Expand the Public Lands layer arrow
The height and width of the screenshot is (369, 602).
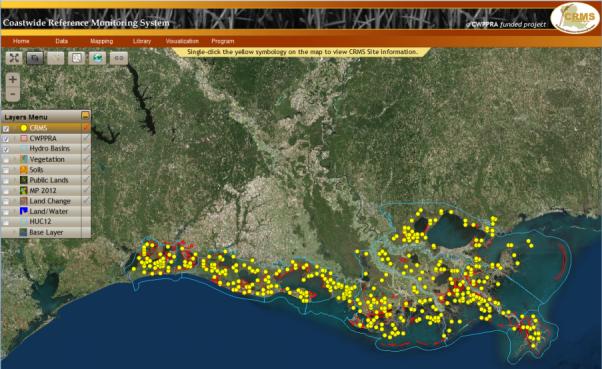15,180
